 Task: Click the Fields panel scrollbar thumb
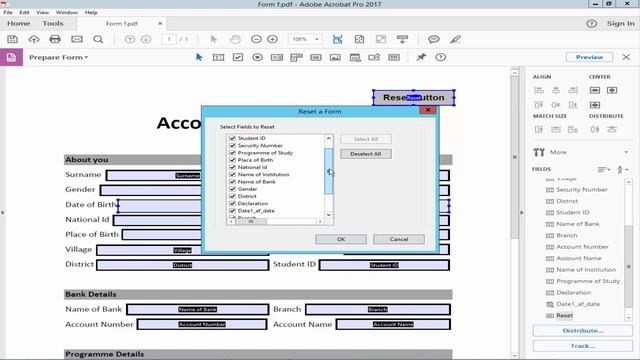point(629,267)
